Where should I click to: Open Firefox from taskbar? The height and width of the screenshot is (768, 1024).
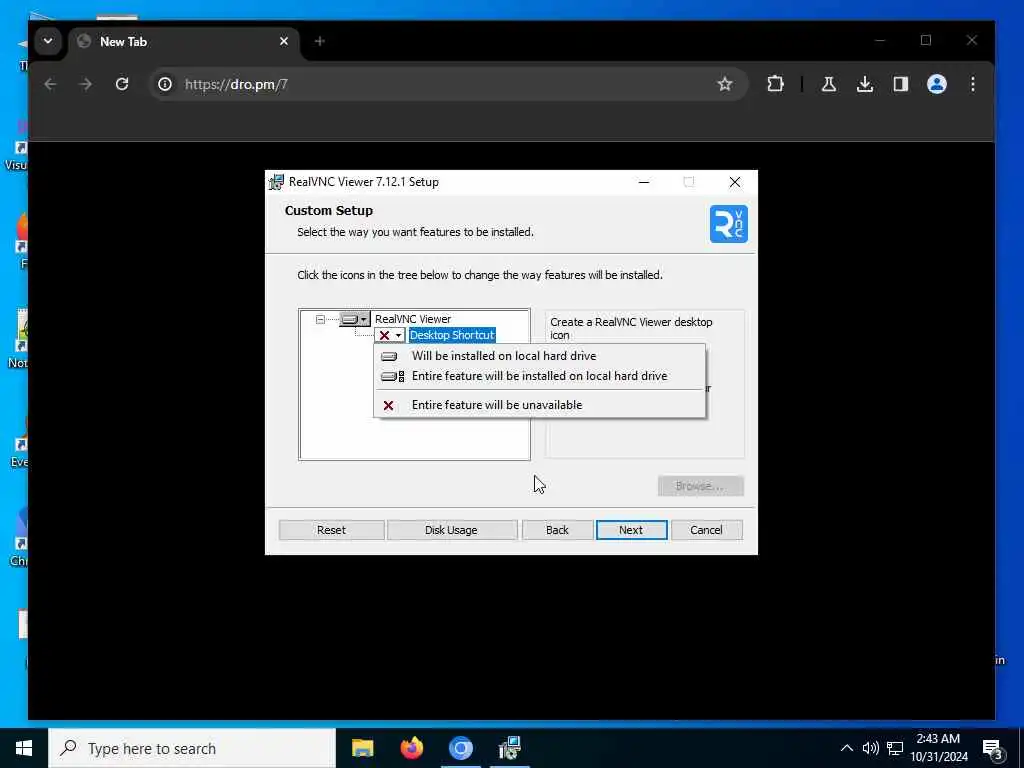click(x=411, y=748)
